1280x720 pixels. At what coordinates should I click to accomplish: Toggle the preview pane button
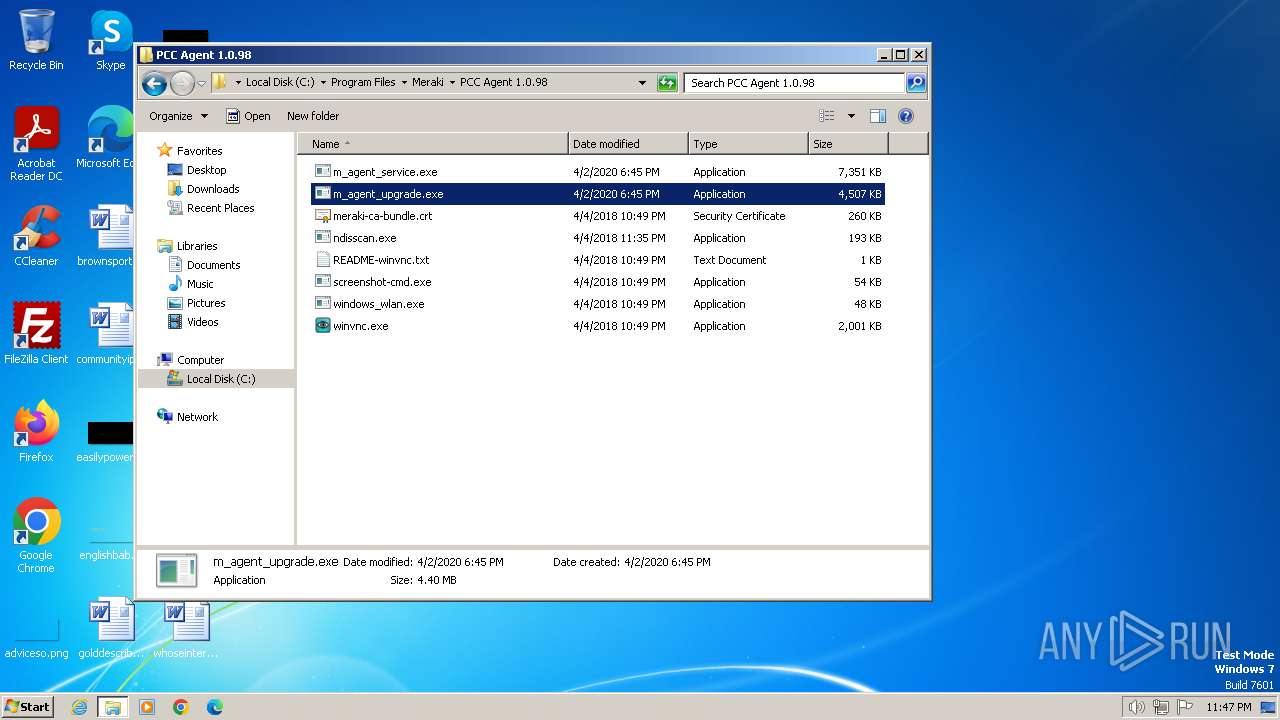tap(878, 116)
